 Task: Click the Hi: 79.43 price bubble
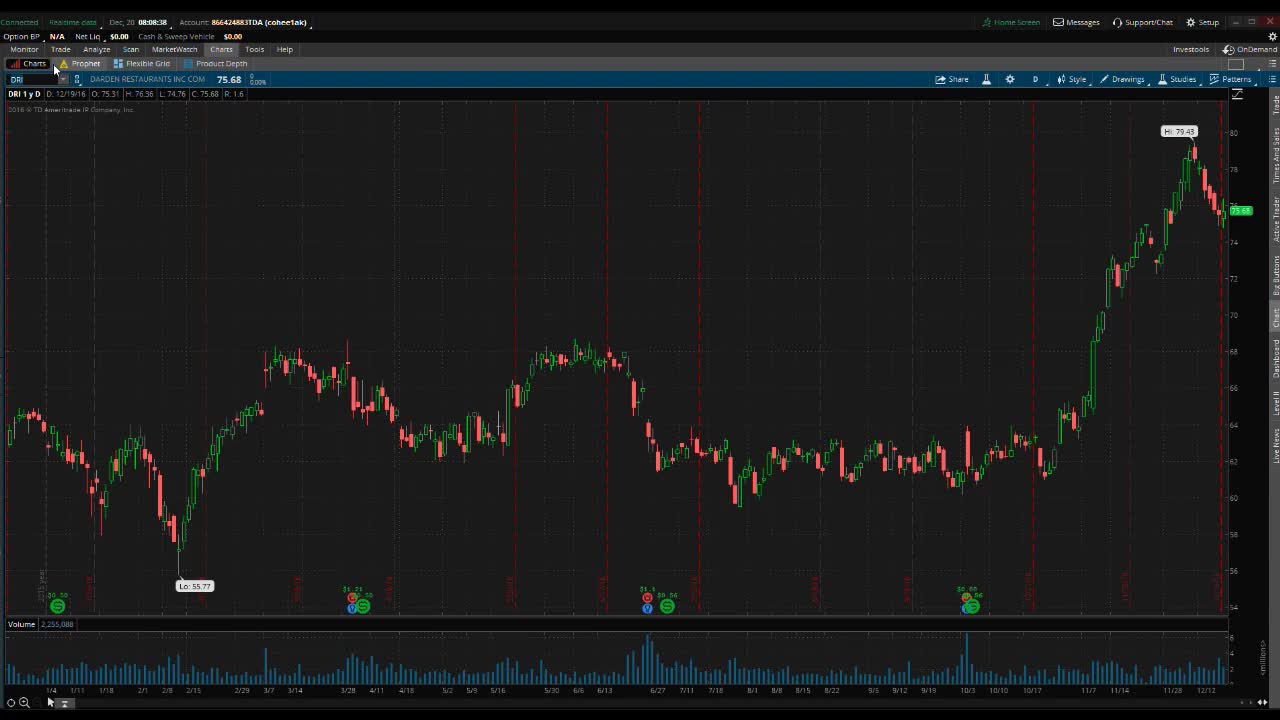pyautogui.click(x=1179, y=131)
